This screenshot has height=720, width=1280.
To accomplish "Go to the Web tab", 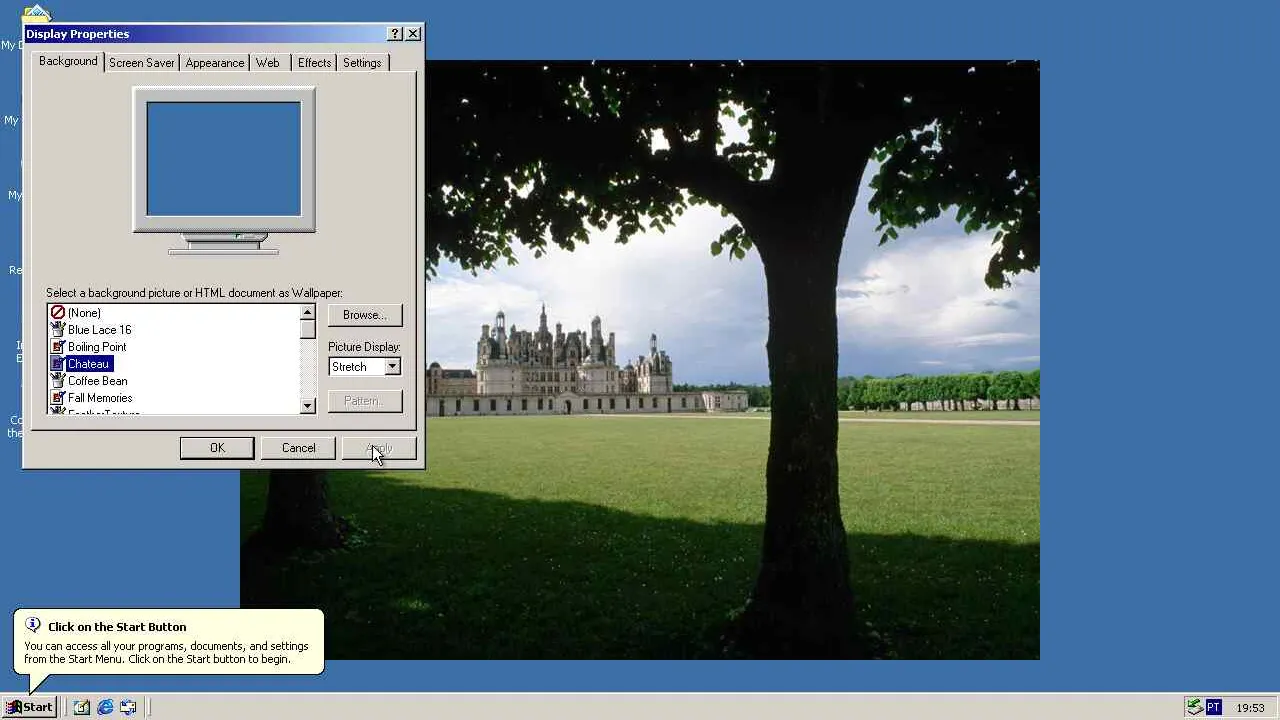I will click(x=268, y=63).
